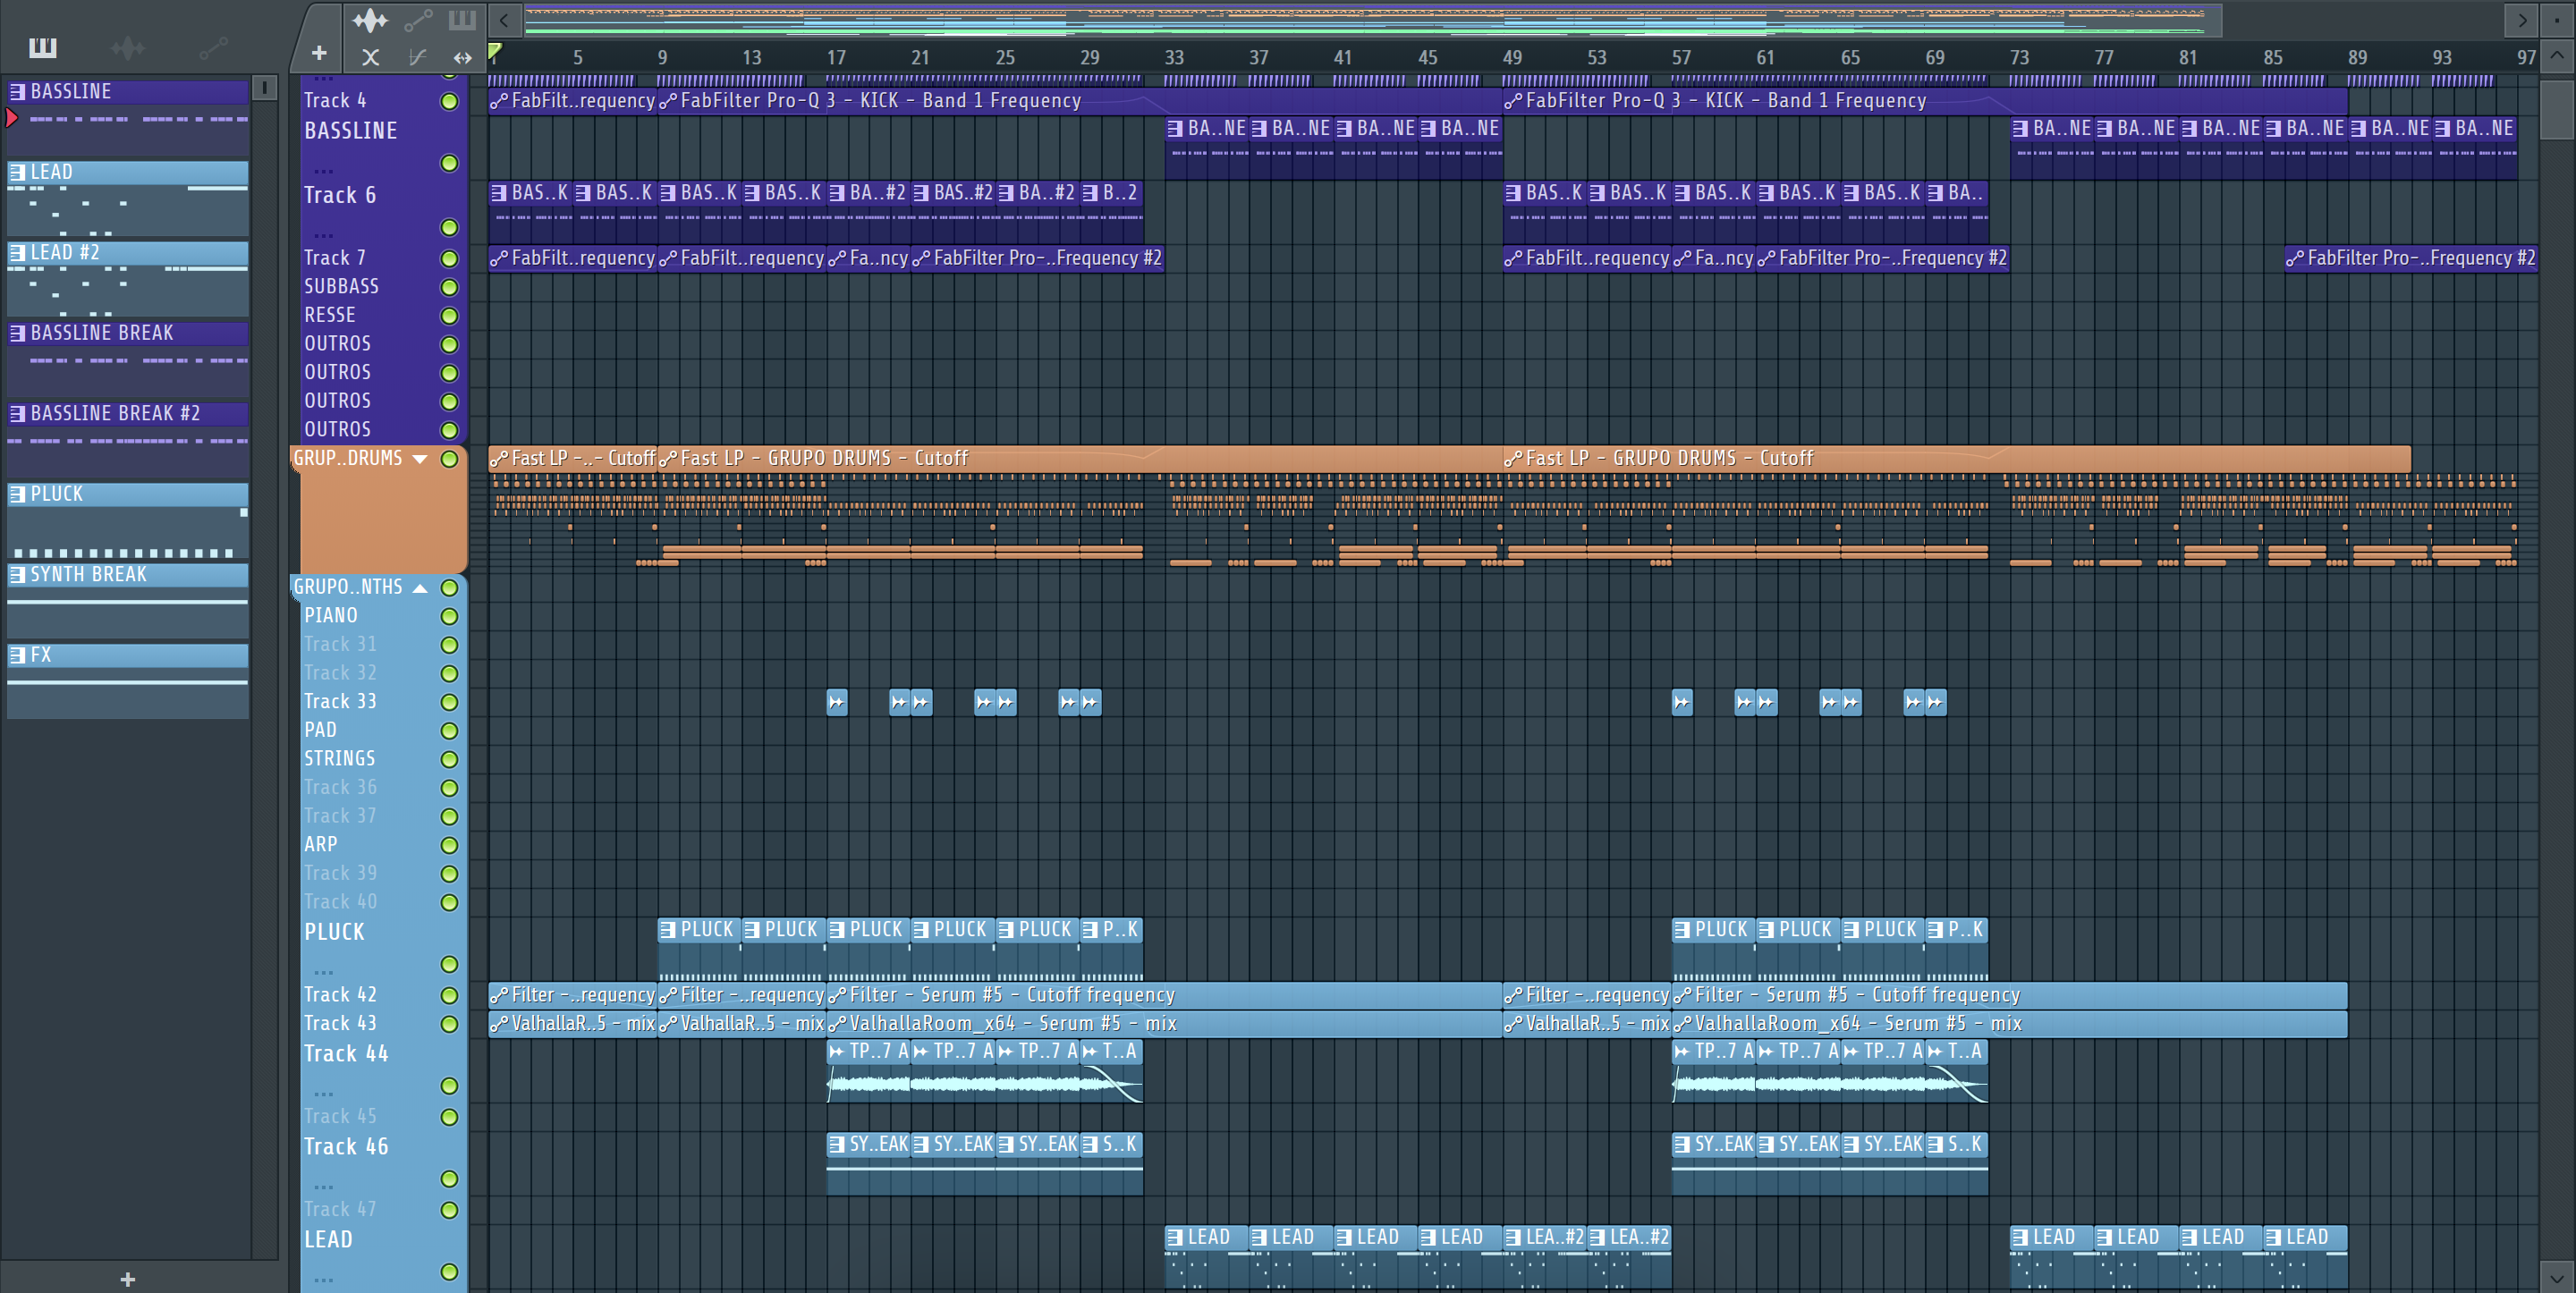Mute the RESSE track

(x=449, y=316)
